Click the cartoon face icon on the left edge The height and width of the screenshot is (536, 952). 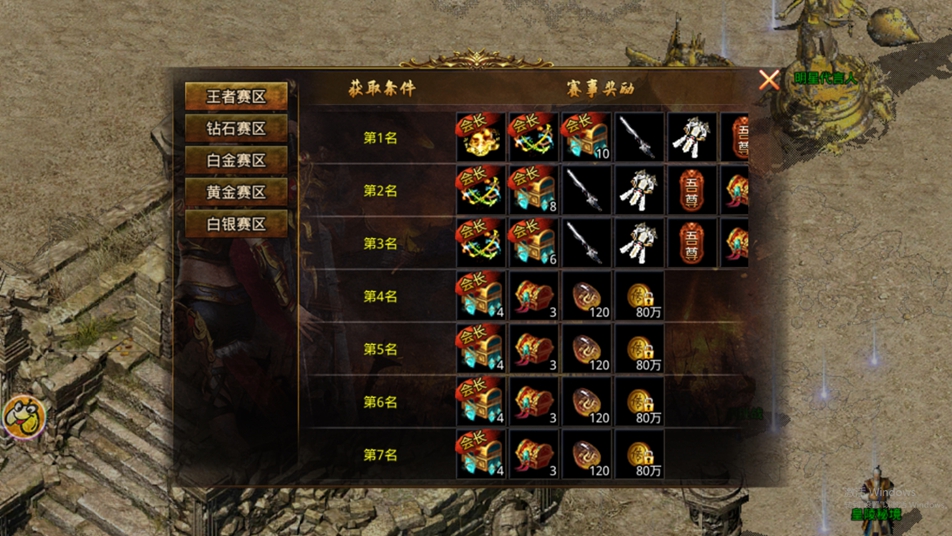coord(24,416)
